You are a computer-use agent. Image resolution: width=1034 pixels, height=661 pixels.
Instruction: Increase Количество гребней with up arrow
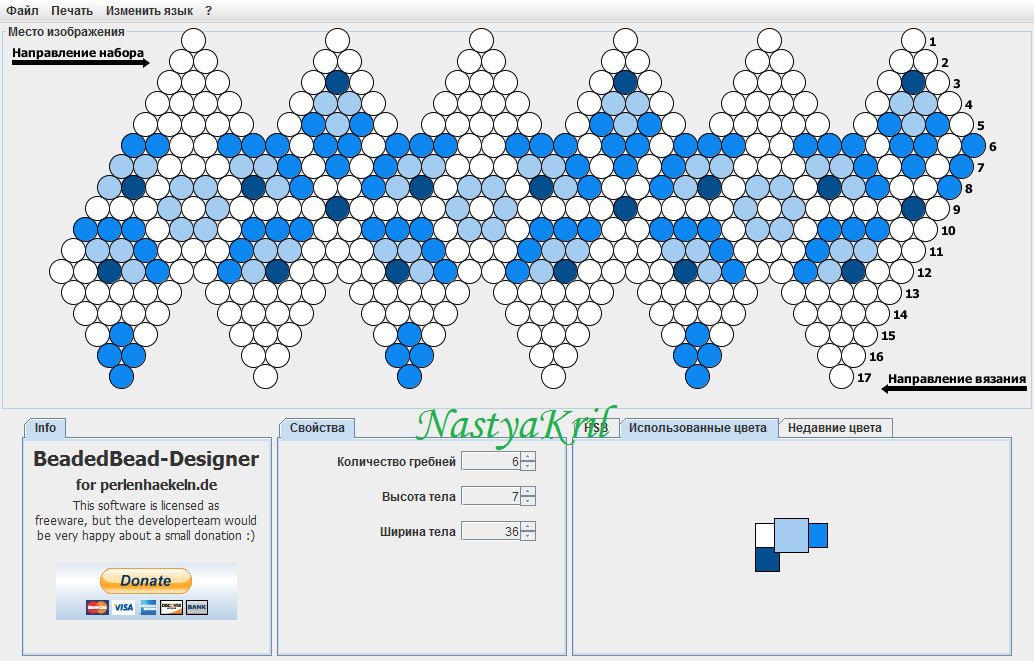pos(528,456)
